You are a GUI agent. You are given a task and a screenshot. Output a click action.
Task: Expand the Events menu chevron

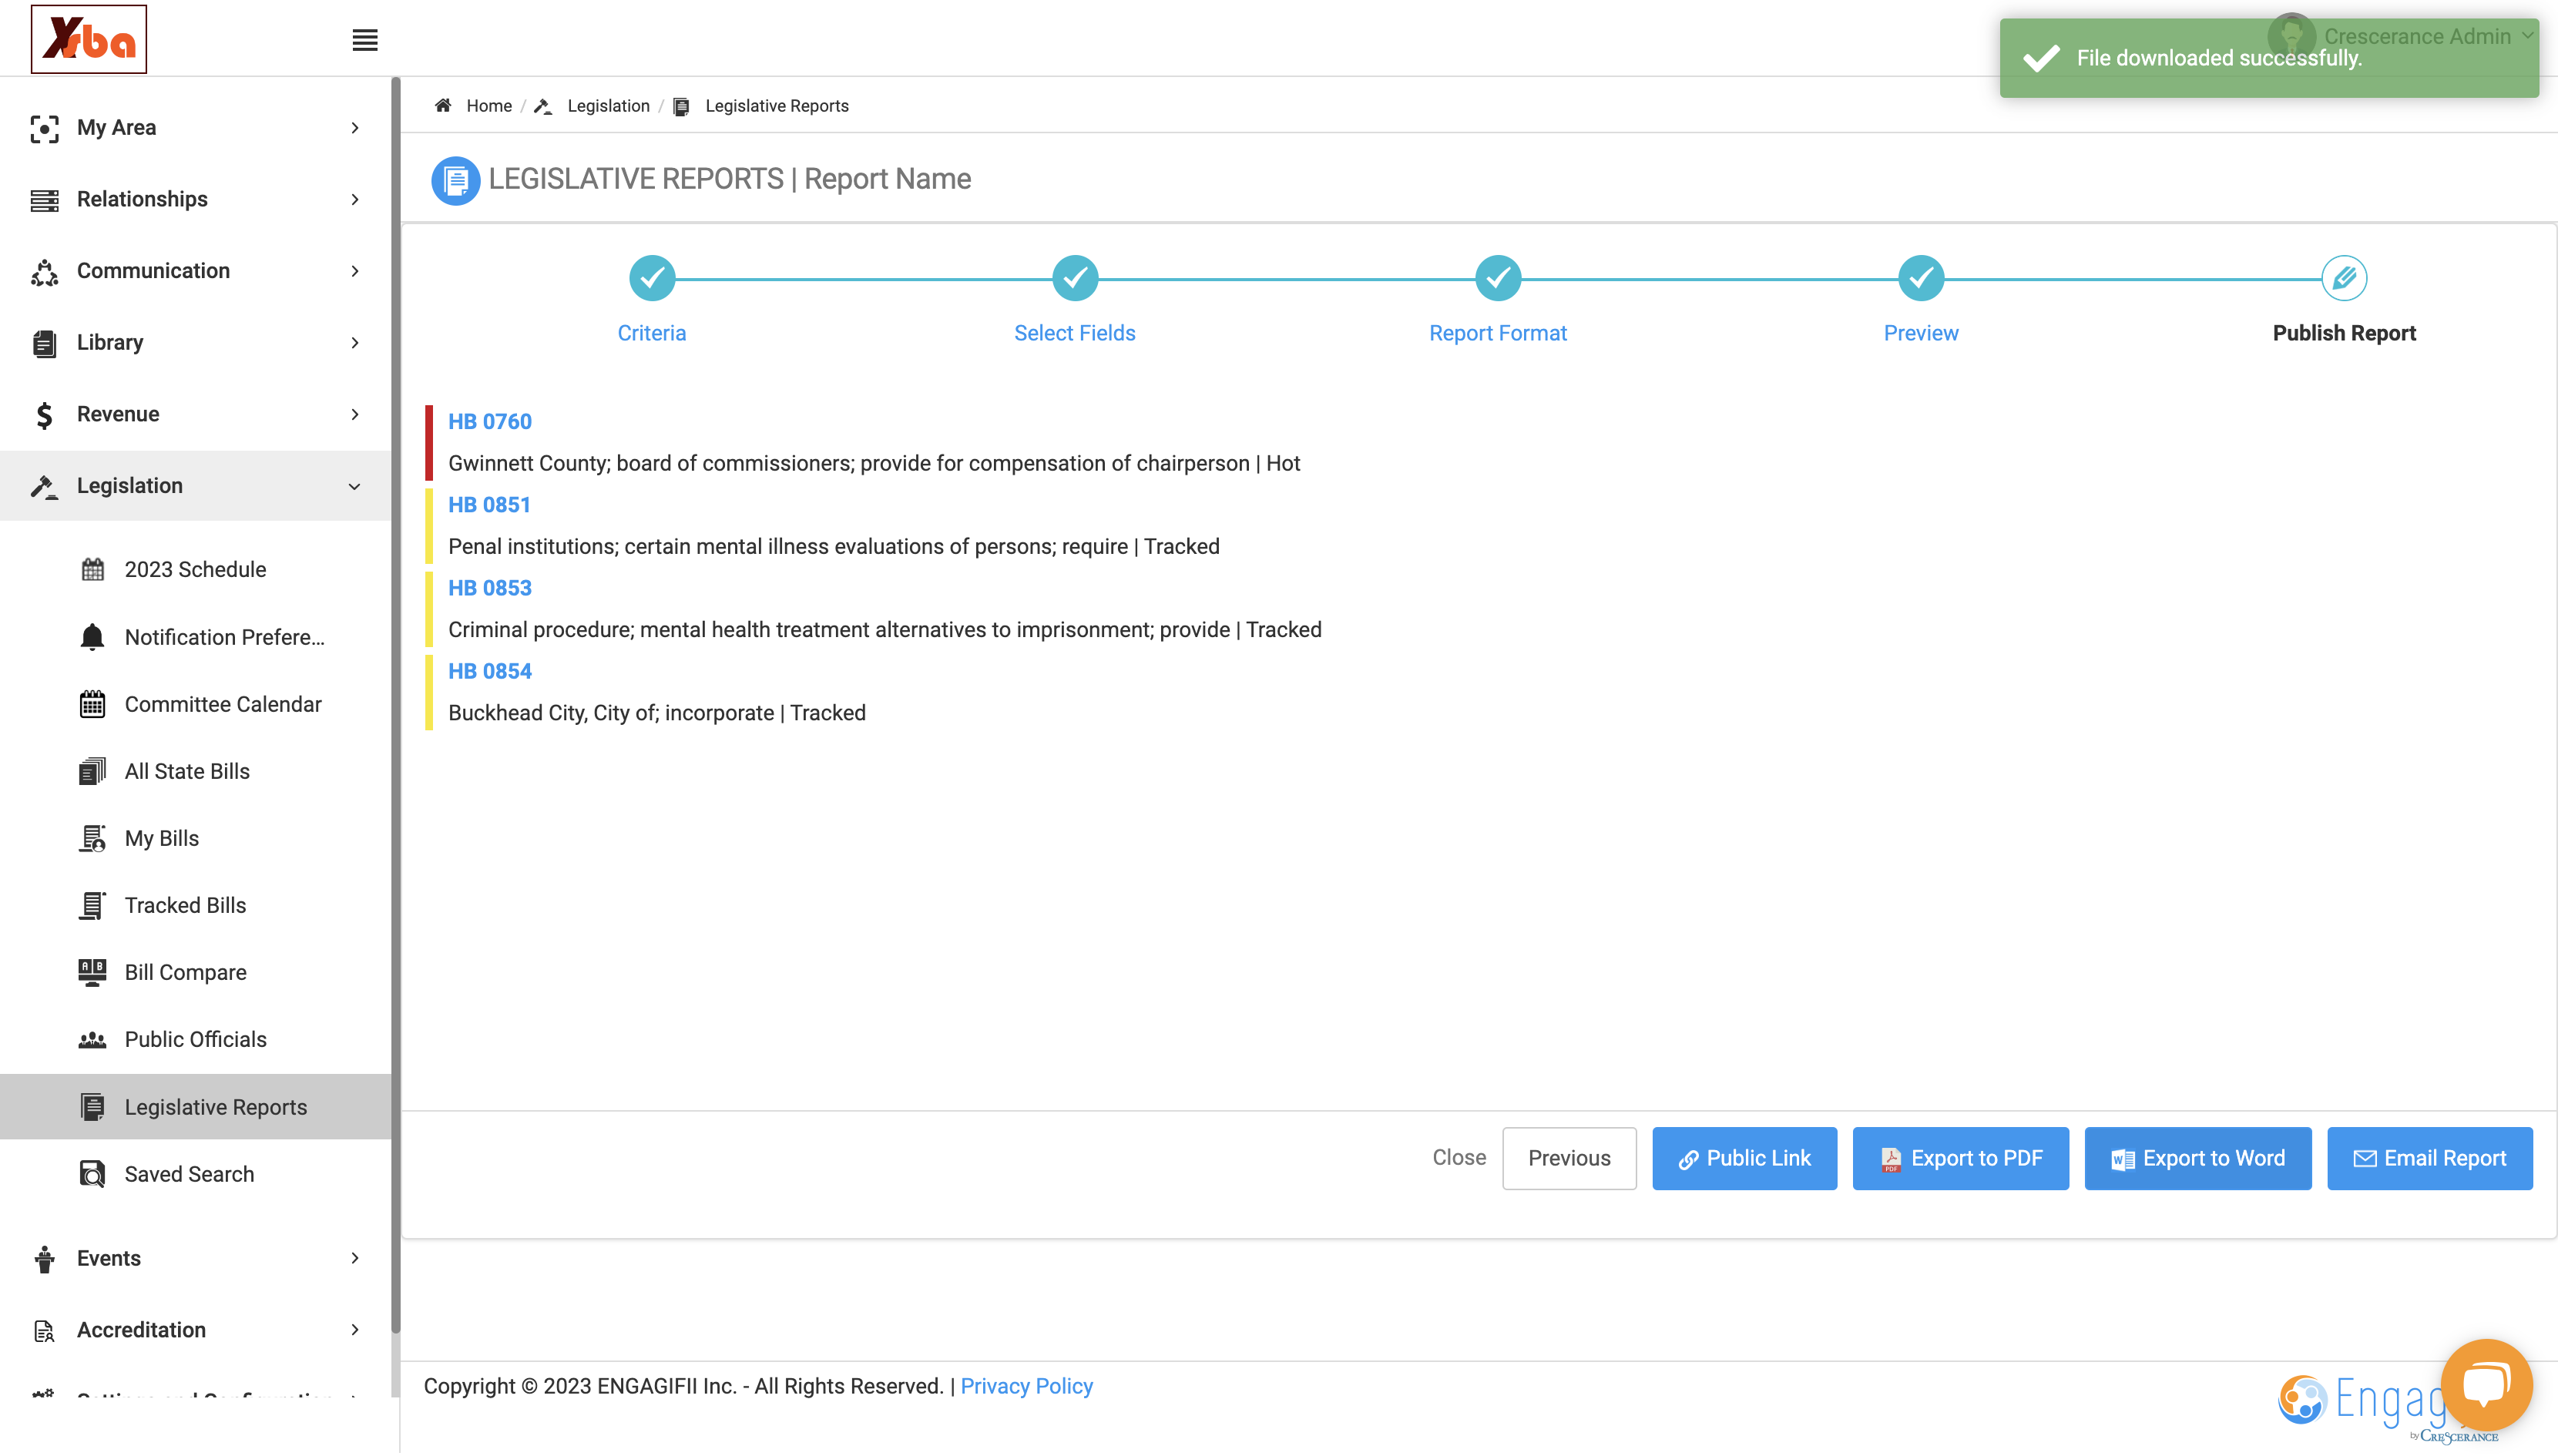355,1258
